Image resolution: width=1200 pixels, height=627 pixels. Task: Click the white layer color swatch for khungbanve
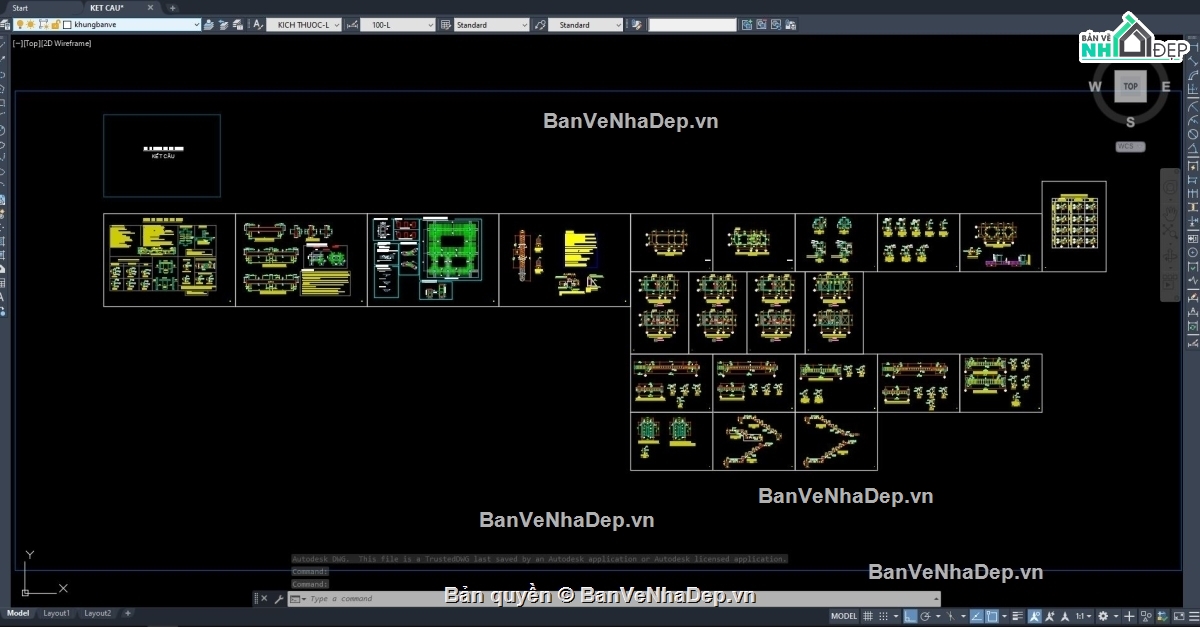pos(67,25)
